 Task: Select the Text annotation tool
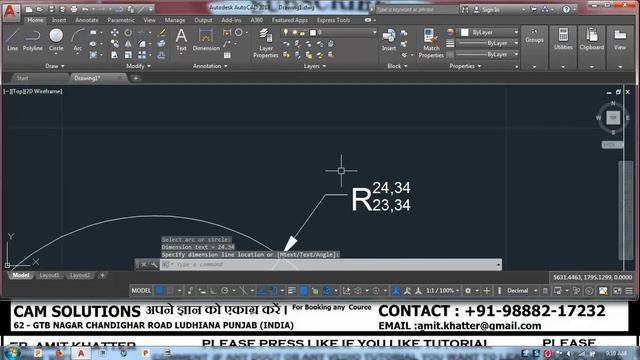(x=181, y=40)
